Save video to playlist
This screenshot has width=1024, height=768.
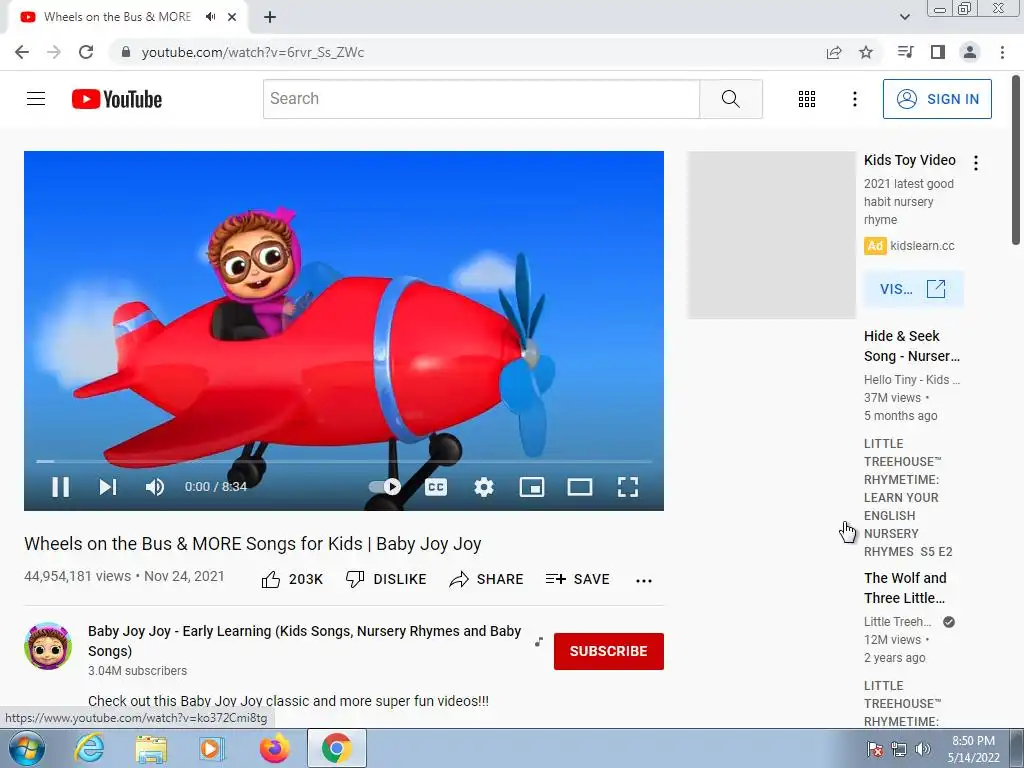[x=577, y=579]
